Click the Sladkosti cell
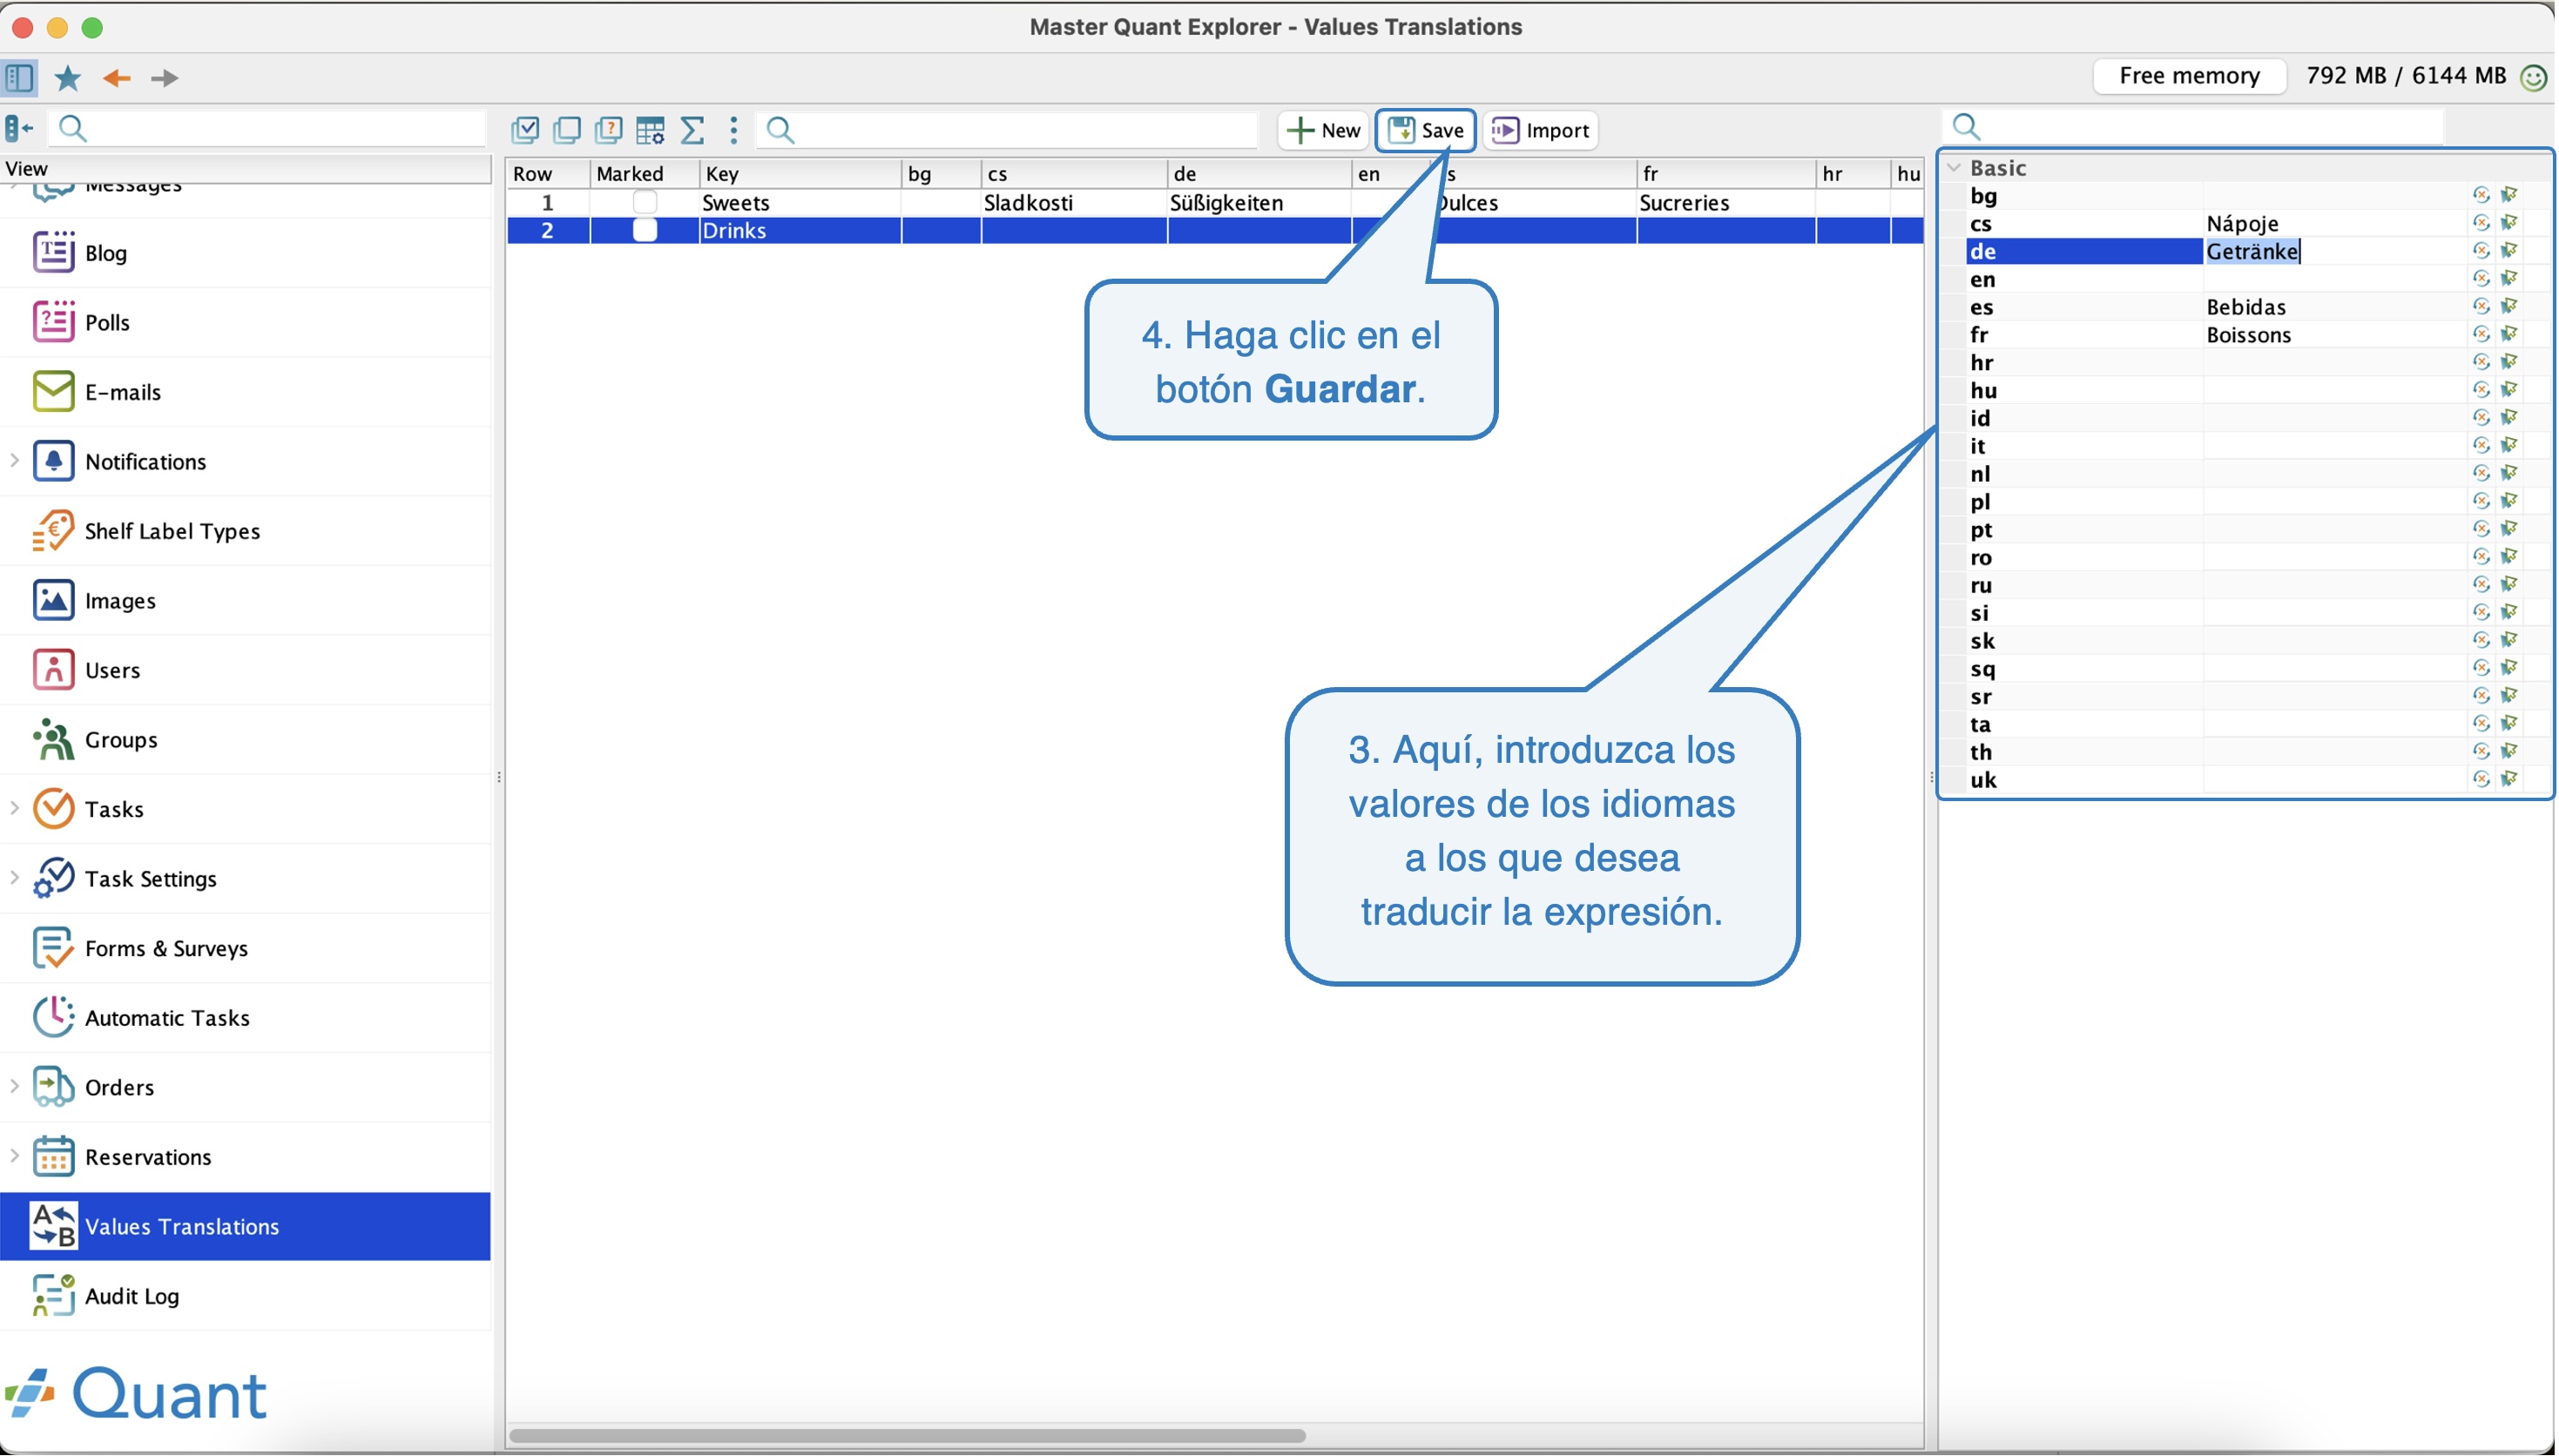2559x1456 pixels. pos(1074,202)
